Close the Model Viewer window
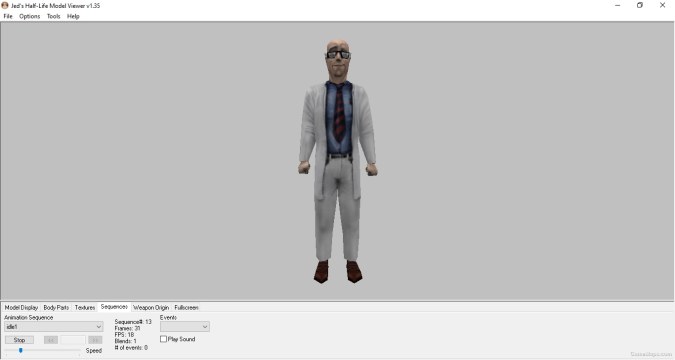Image resolution: width=675 pixels, height=360 pixels. click(x=663, y=6)
